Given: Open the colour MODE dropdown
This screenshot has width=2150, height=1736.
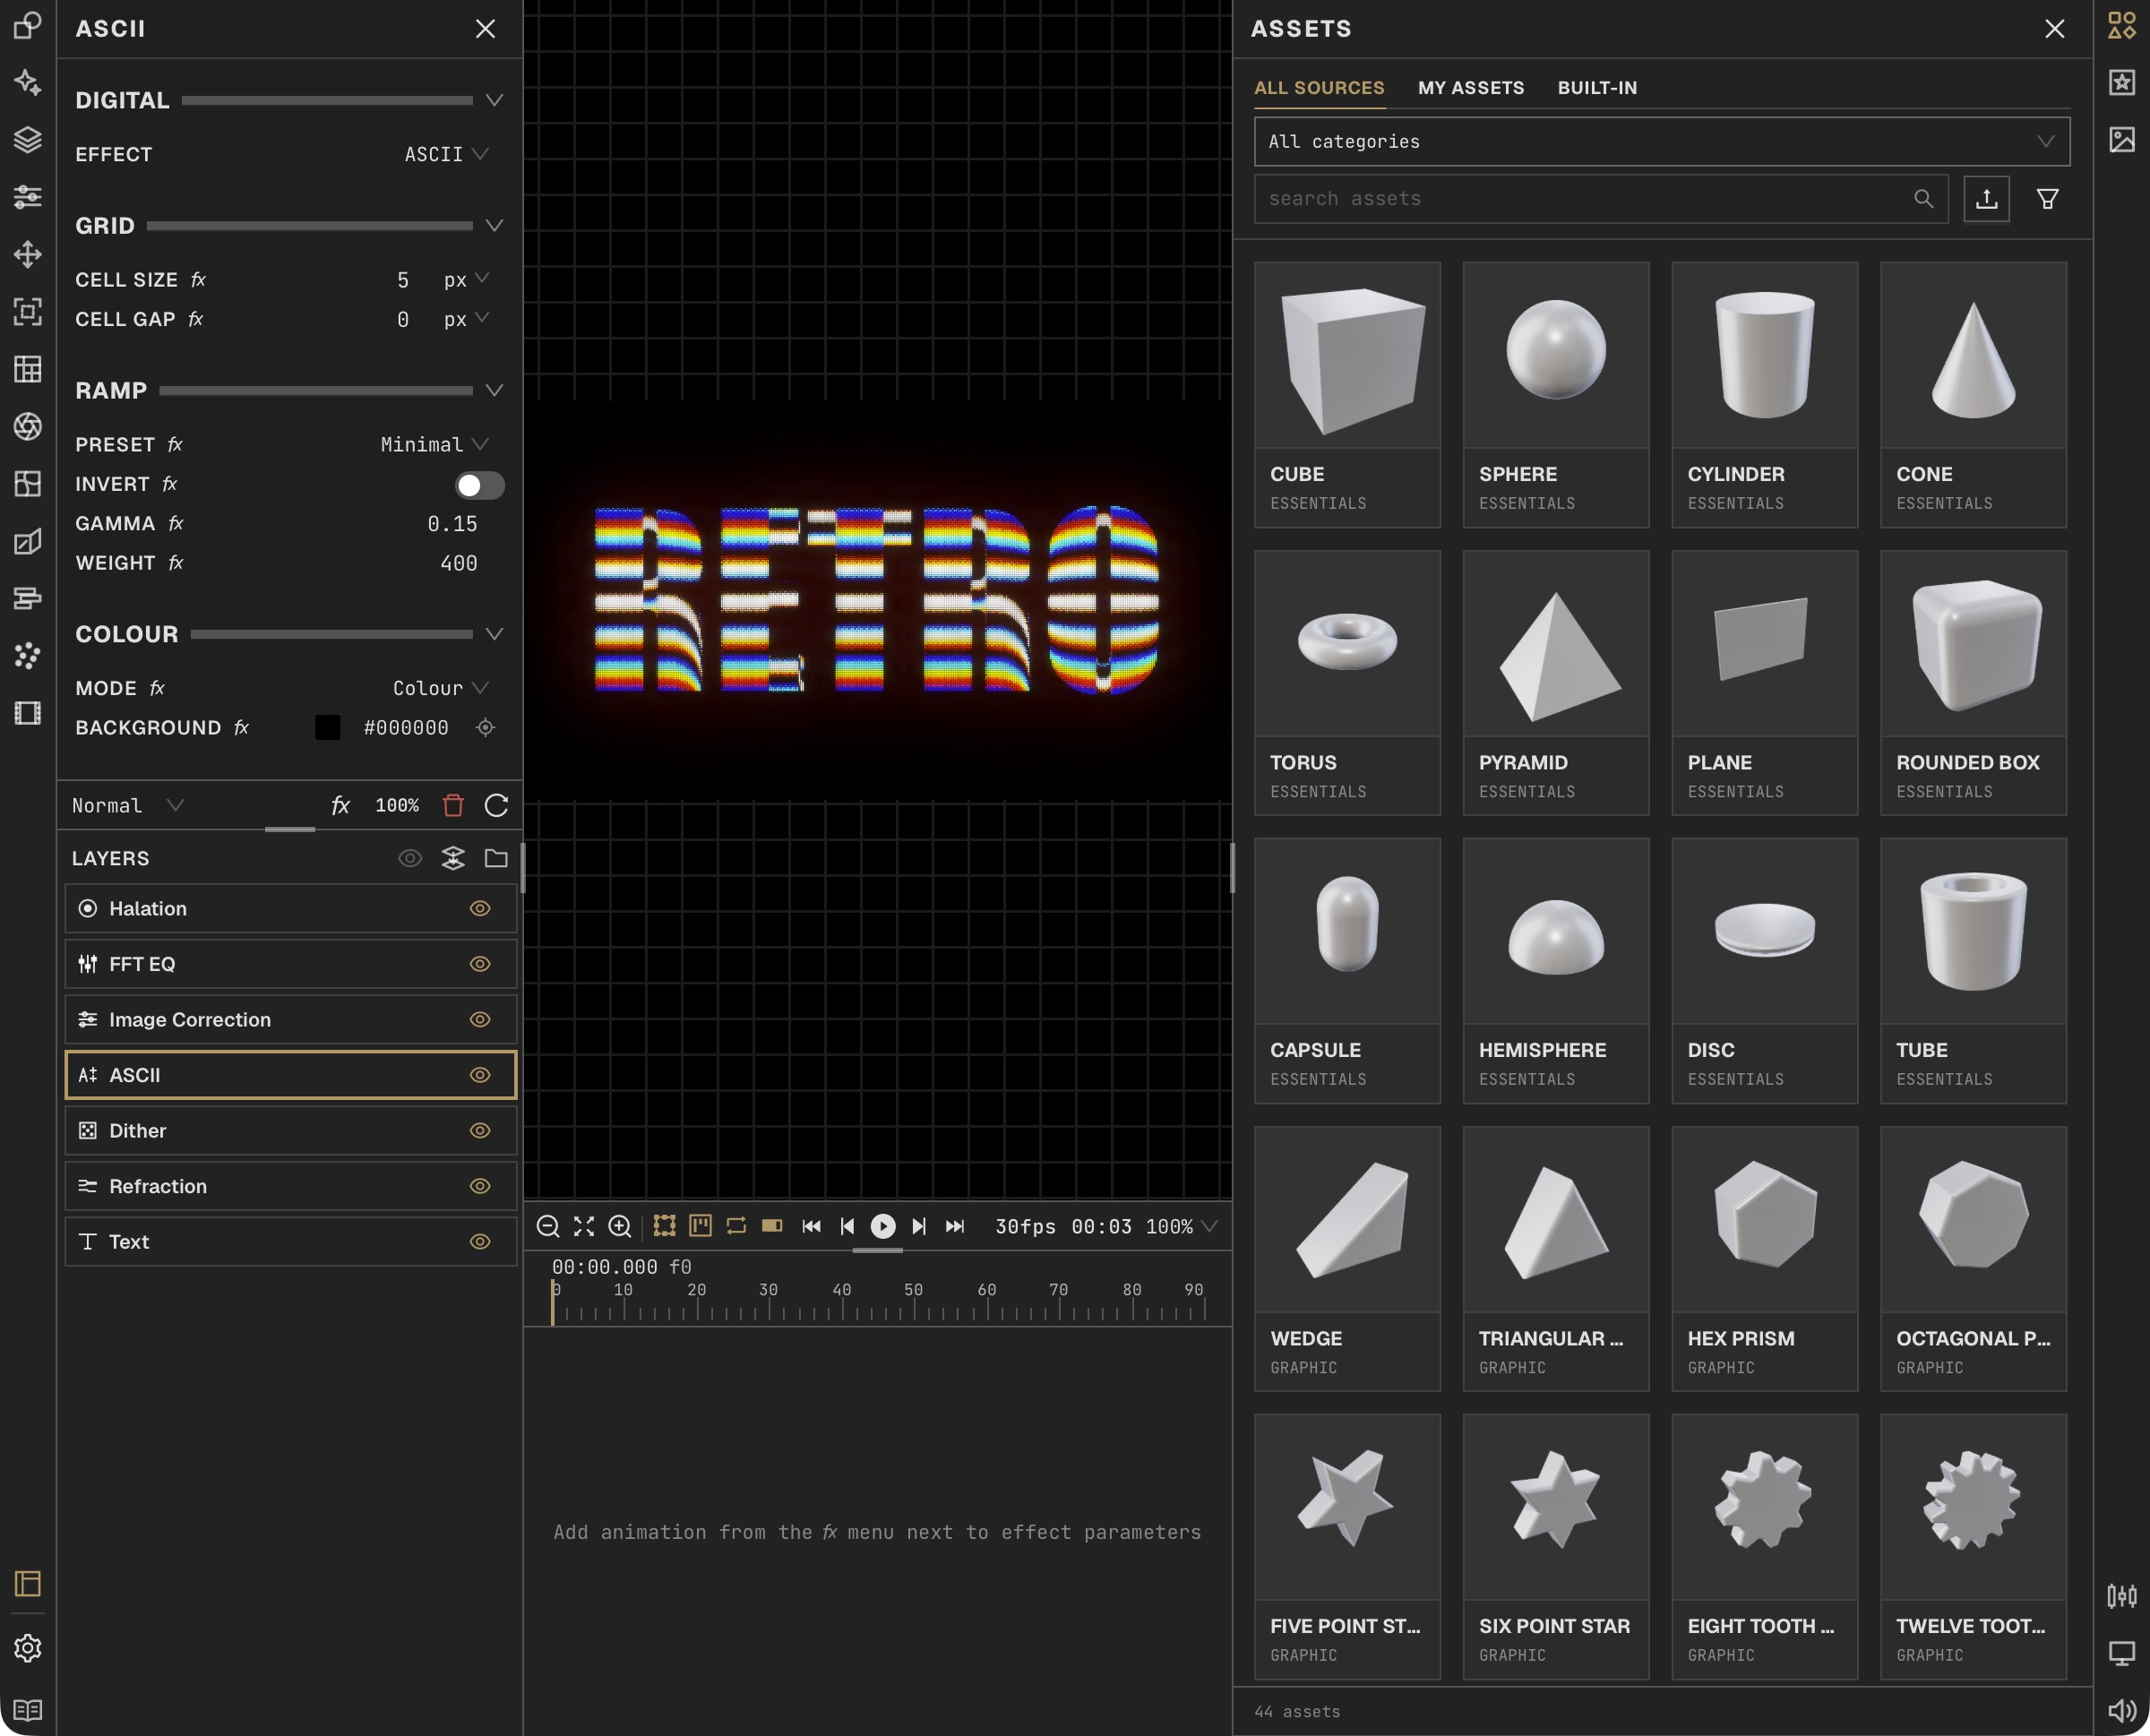Looking at the screenshot, I should (441, 688).
